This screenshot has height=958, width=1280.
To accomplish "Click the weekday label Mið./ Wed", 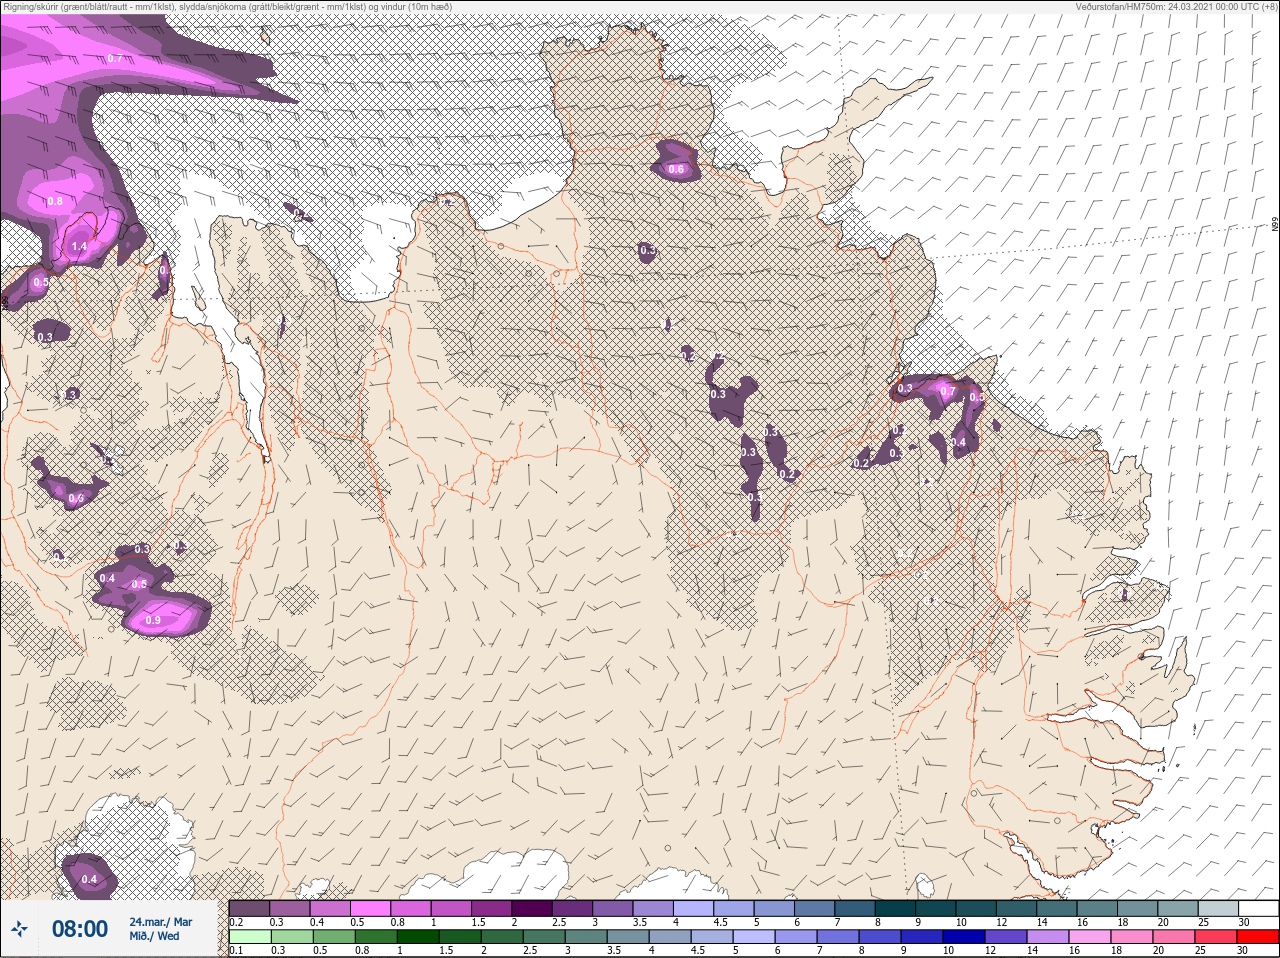I will click(x=155, y=936).
